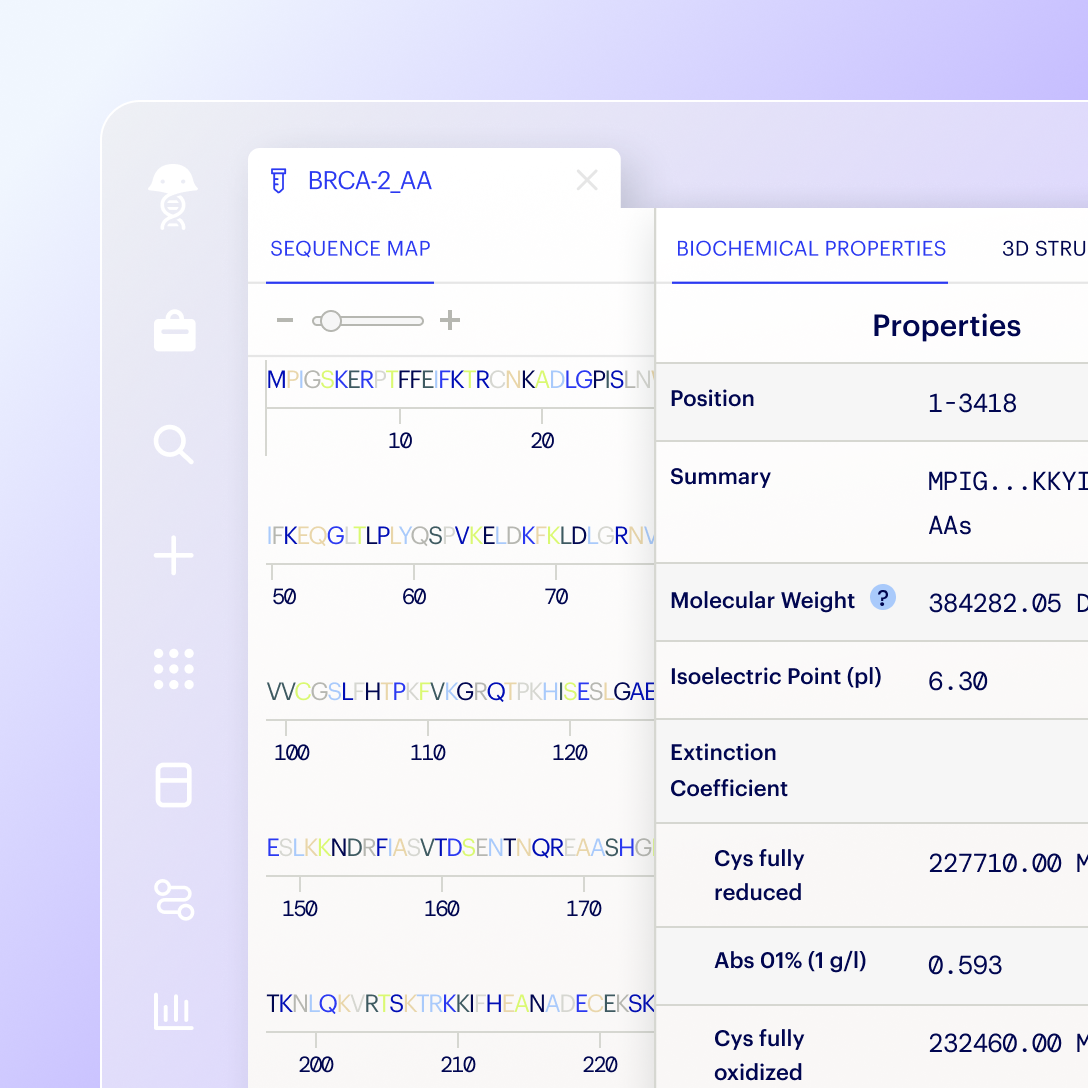Screen dimensions: 1088x1088
Task: Select the BIOCHEMICAL PROPERTIES tab
Action: (x=810, y=249)
